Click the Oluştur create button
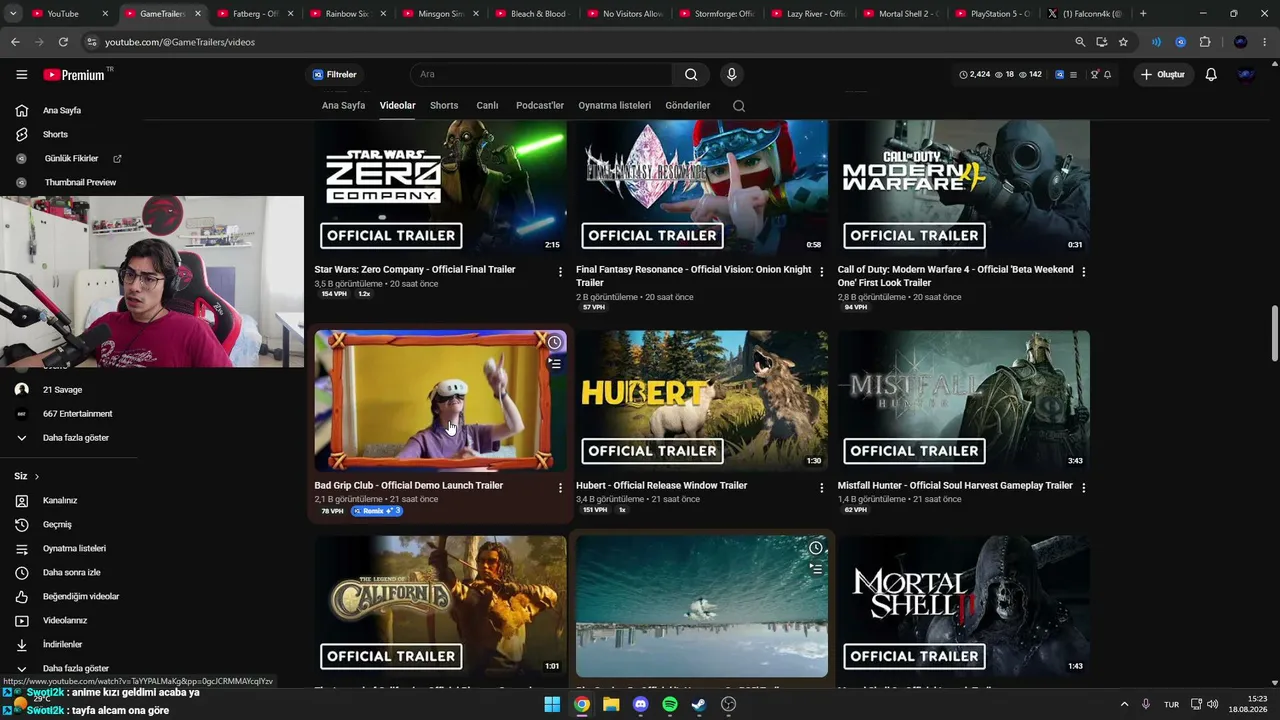 (1164, 75)
